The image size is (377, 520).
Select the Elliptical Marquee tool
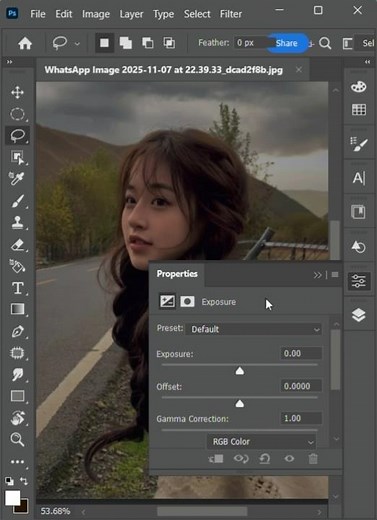click(x=17, y=114)
